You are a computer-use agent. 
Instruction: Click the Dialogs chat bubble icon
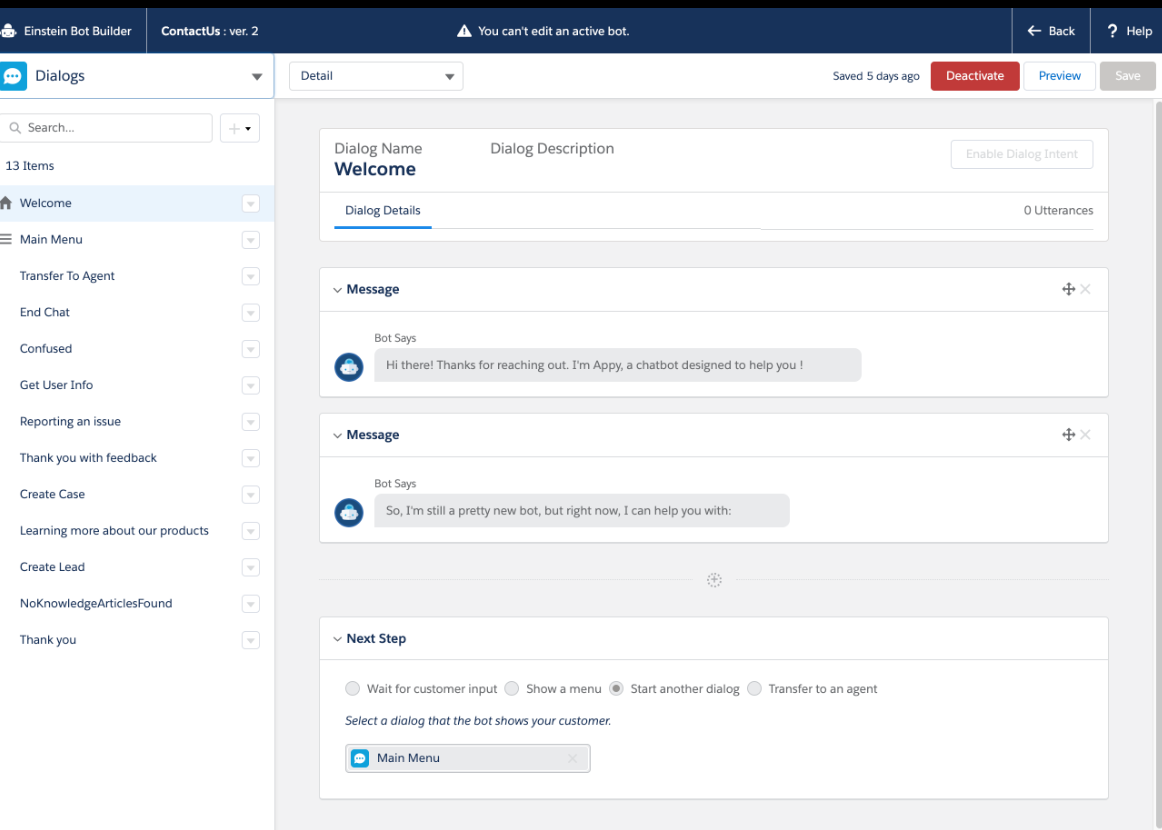click(x=13, y=76)
